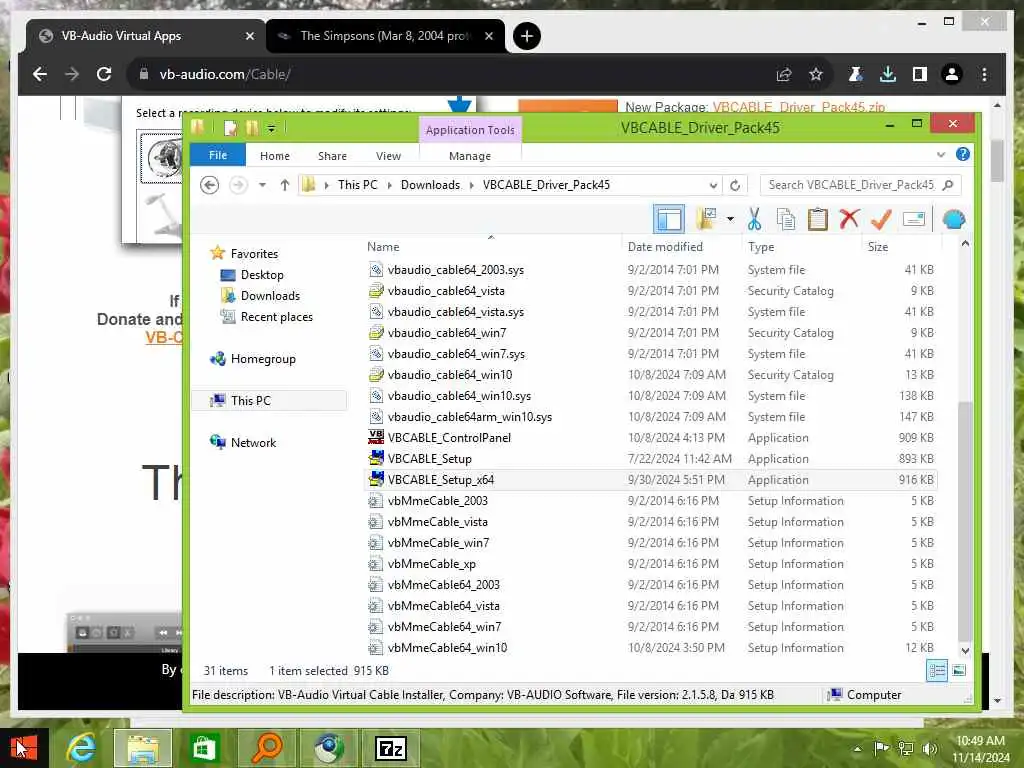Select the VBCABLE_ControlPanel application file
The width and height of the screenshot is (1024, 768).
449,438
